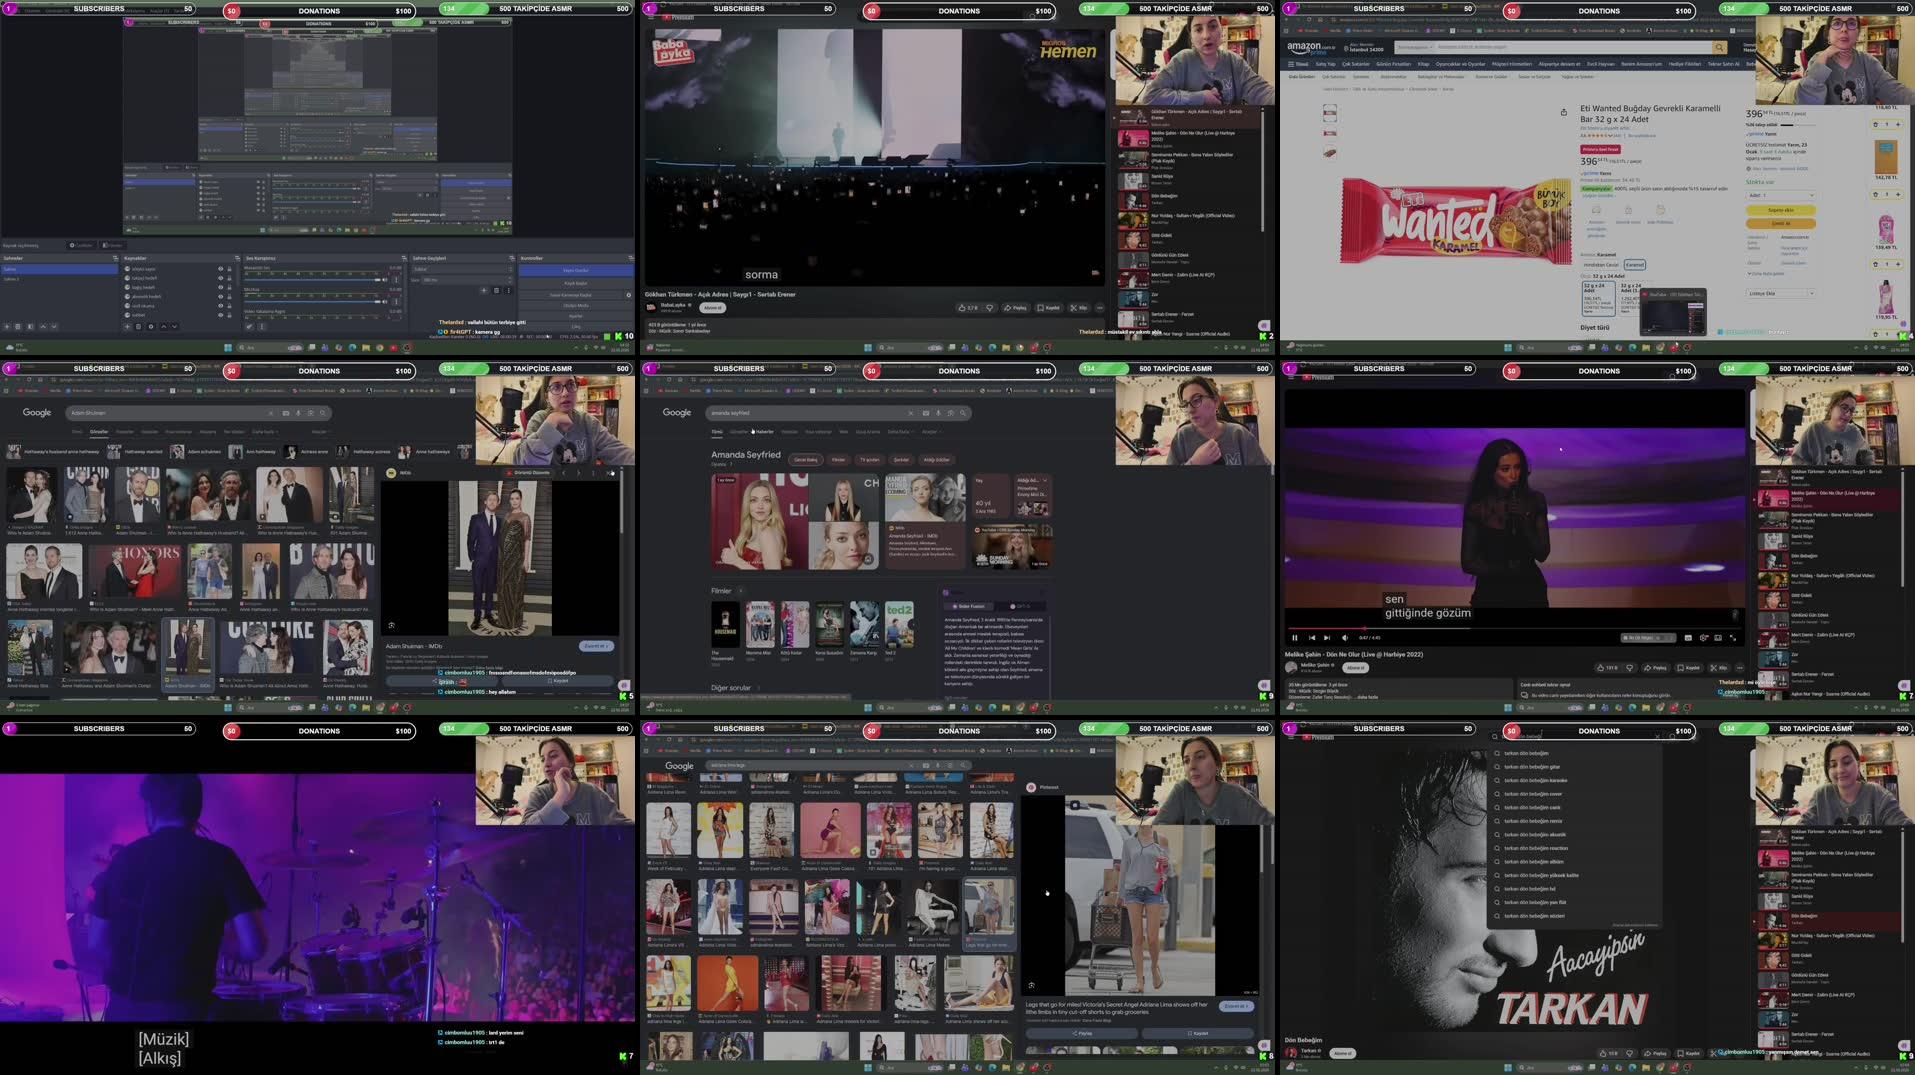The width and height of the screenshot is (1915, 1075).
Task: Hide a source using its eye visibility toggle in OBS
Action: [x=219, y=269]
